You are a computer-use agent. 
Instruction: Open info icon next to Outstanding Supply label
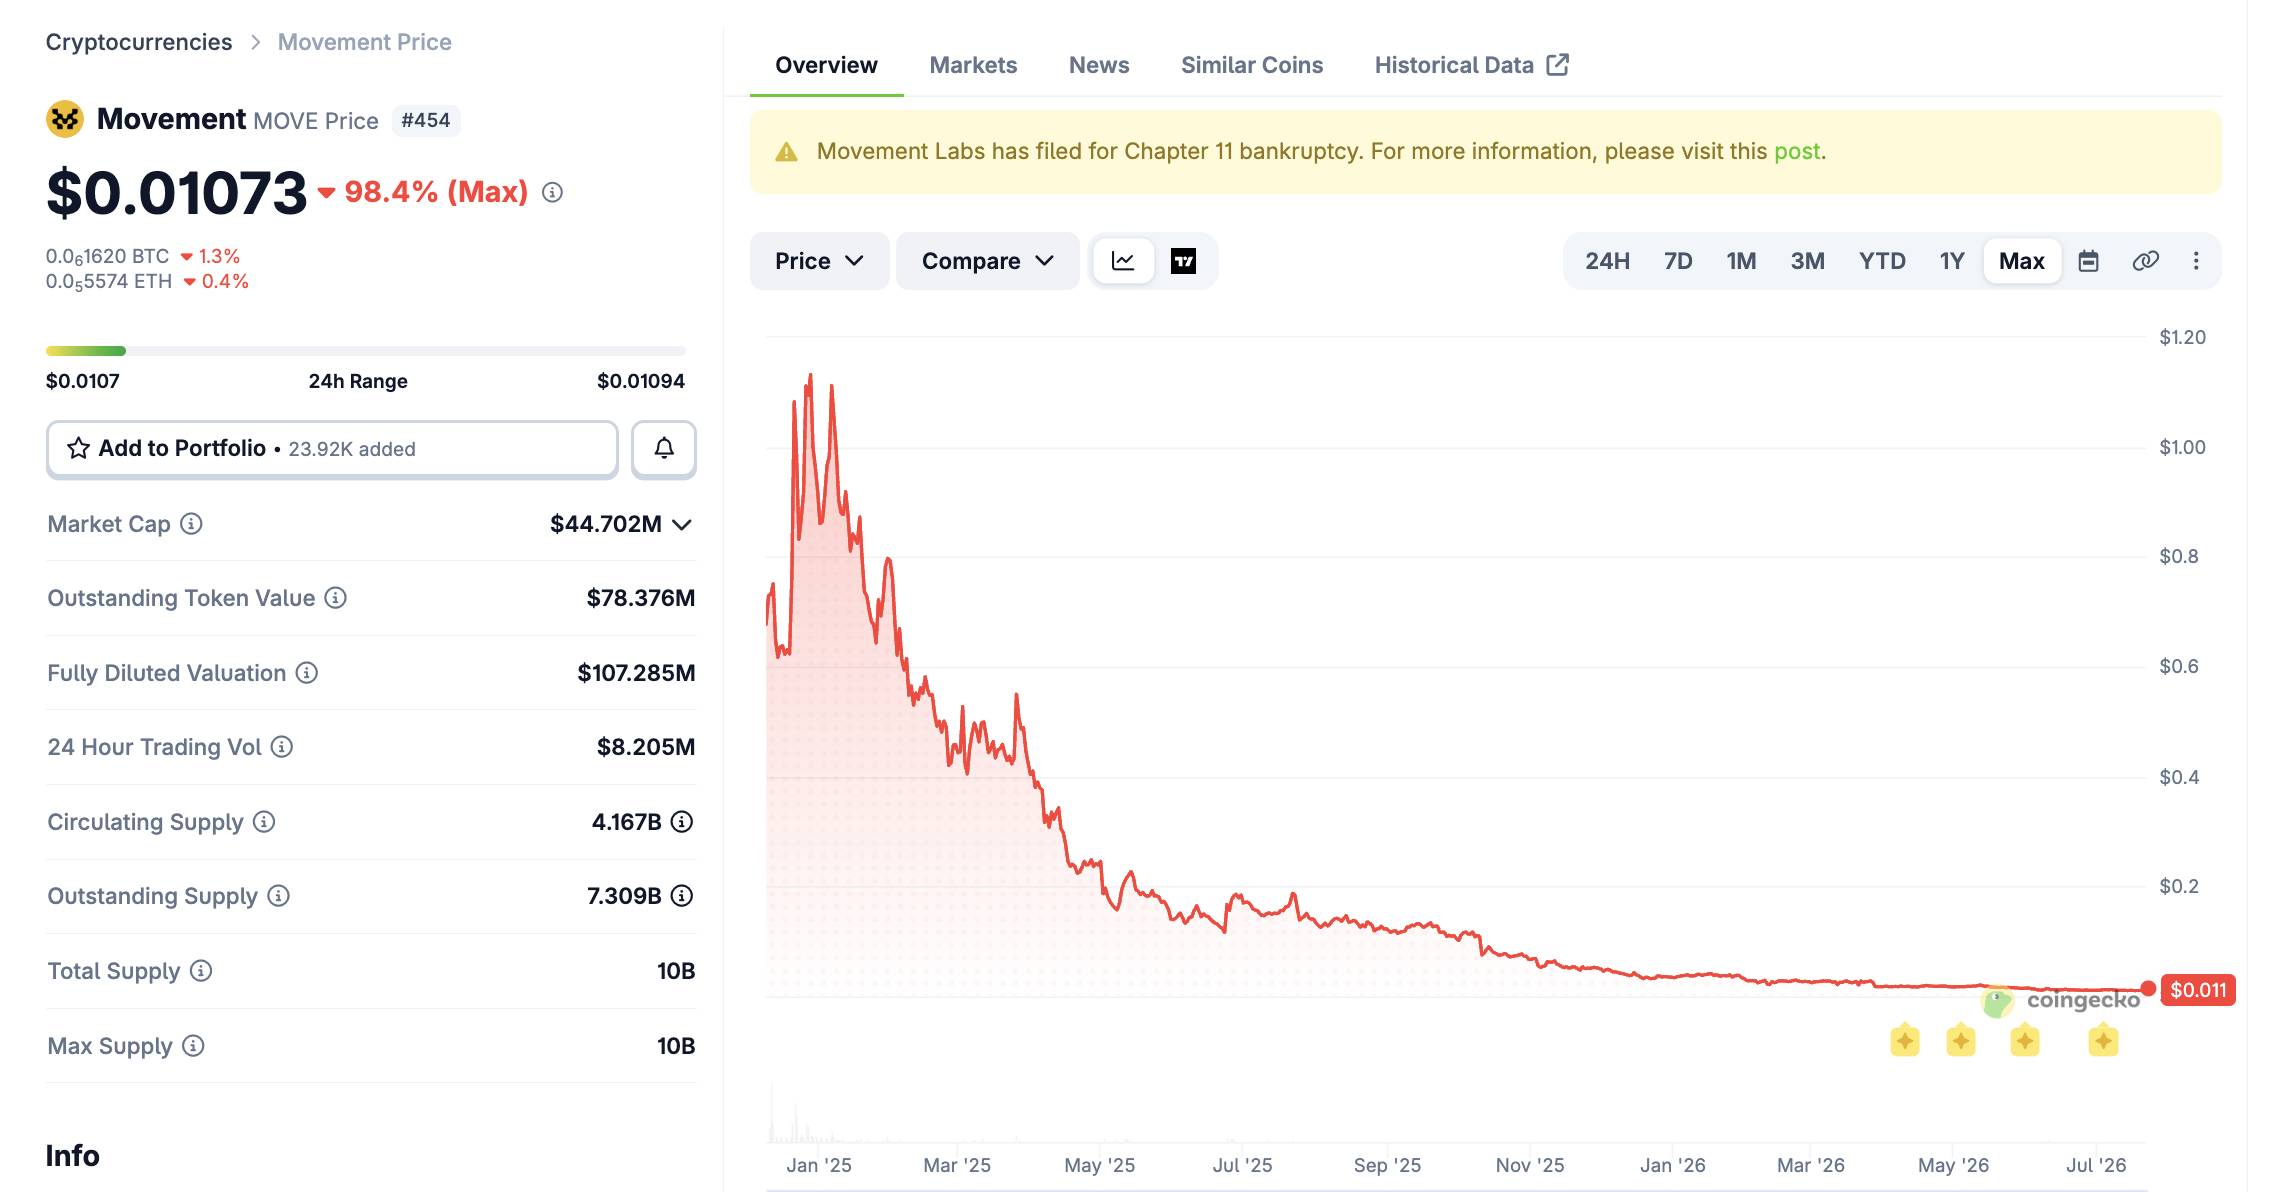[279, 896]
